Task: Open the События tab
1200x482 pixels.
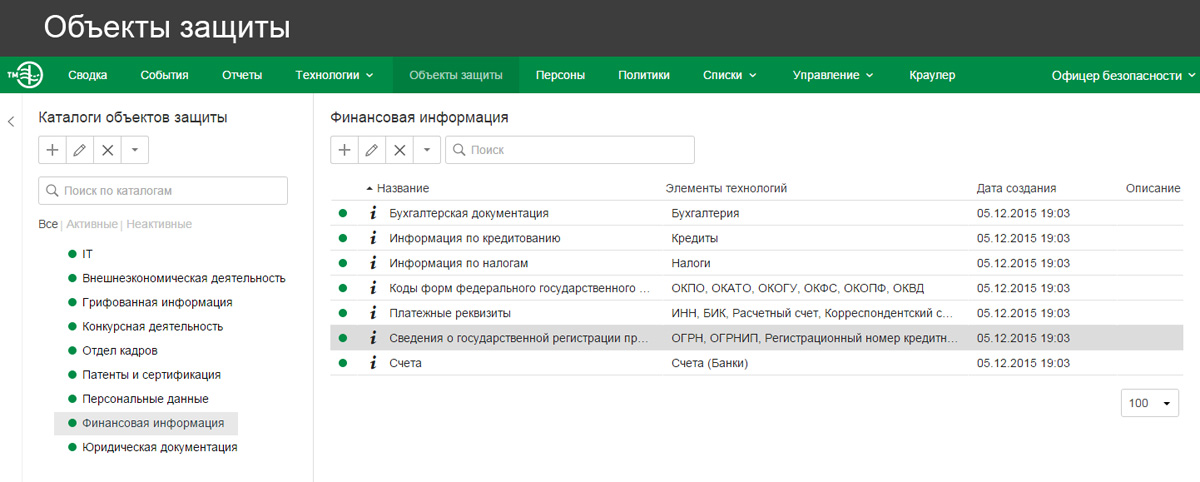Action: pyautogui.click(x=164, y=75)
